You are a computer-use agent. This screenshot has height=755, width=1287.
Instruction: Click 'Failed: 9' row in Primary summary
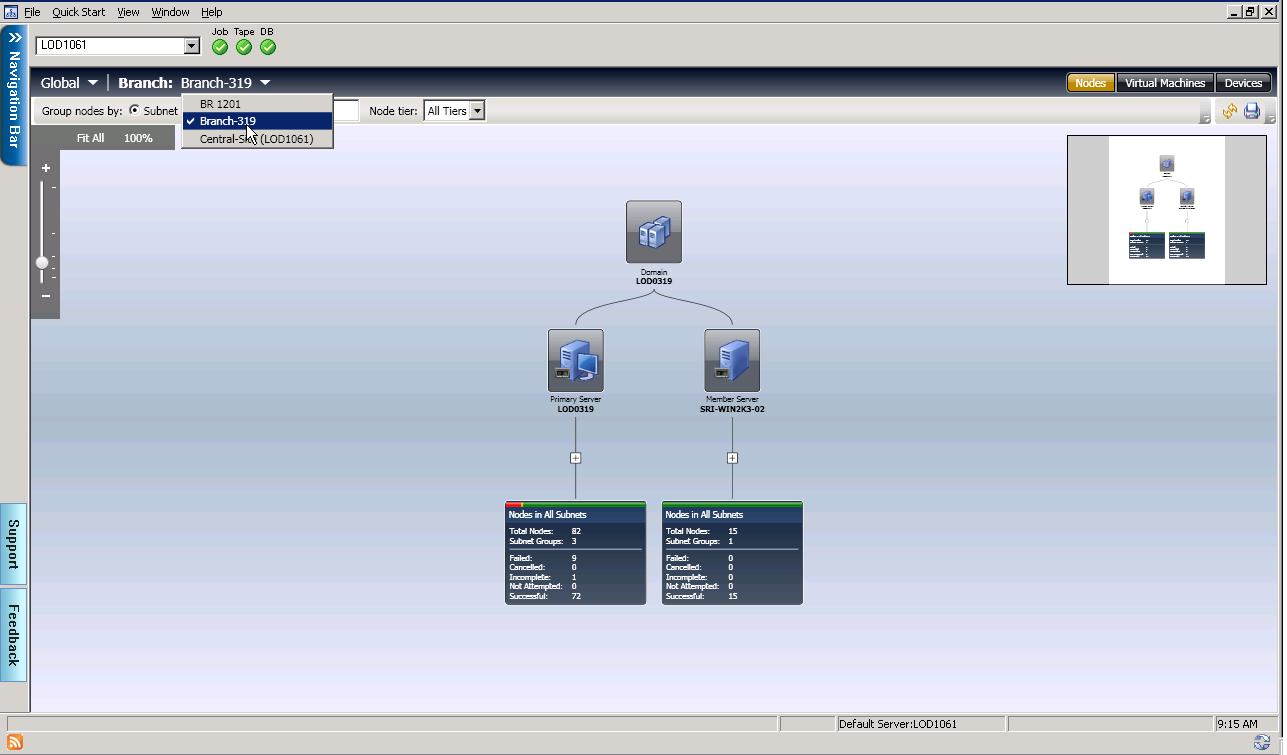543,558
